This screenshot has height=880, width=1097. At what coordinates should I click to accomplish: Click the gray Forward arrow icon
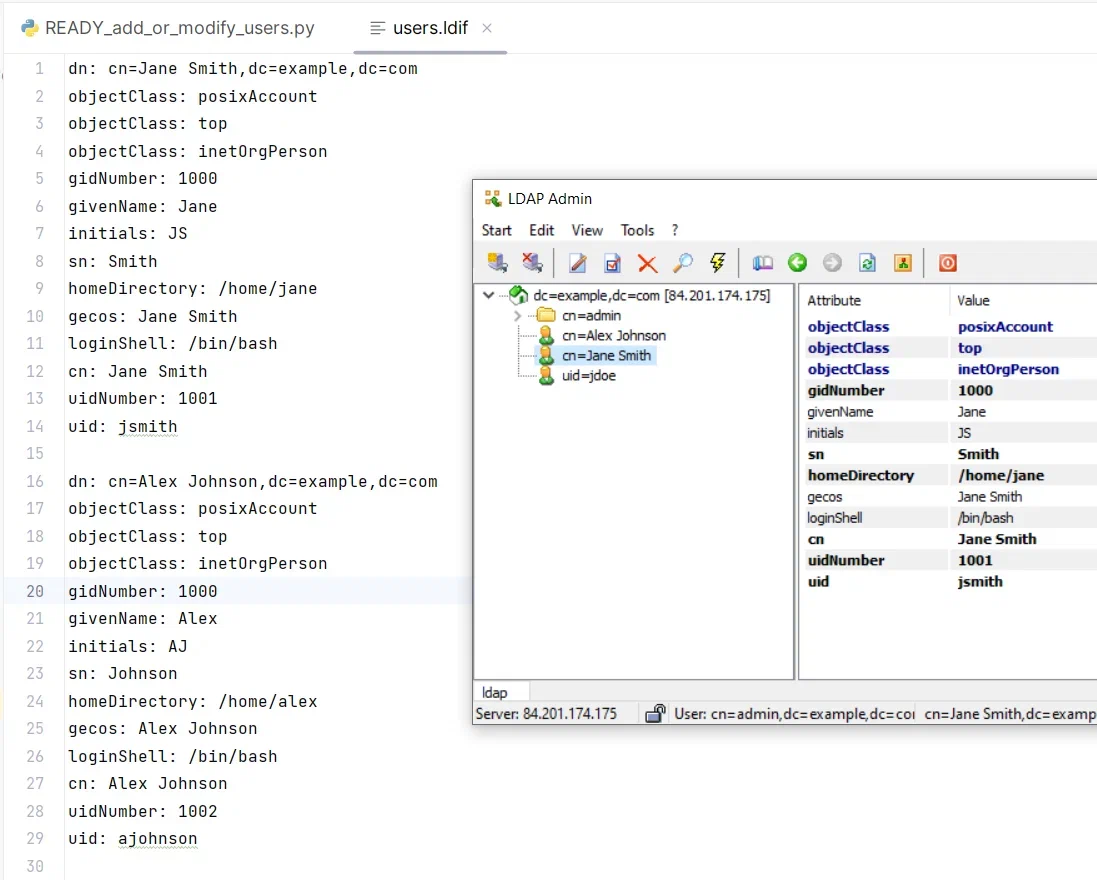833,263
